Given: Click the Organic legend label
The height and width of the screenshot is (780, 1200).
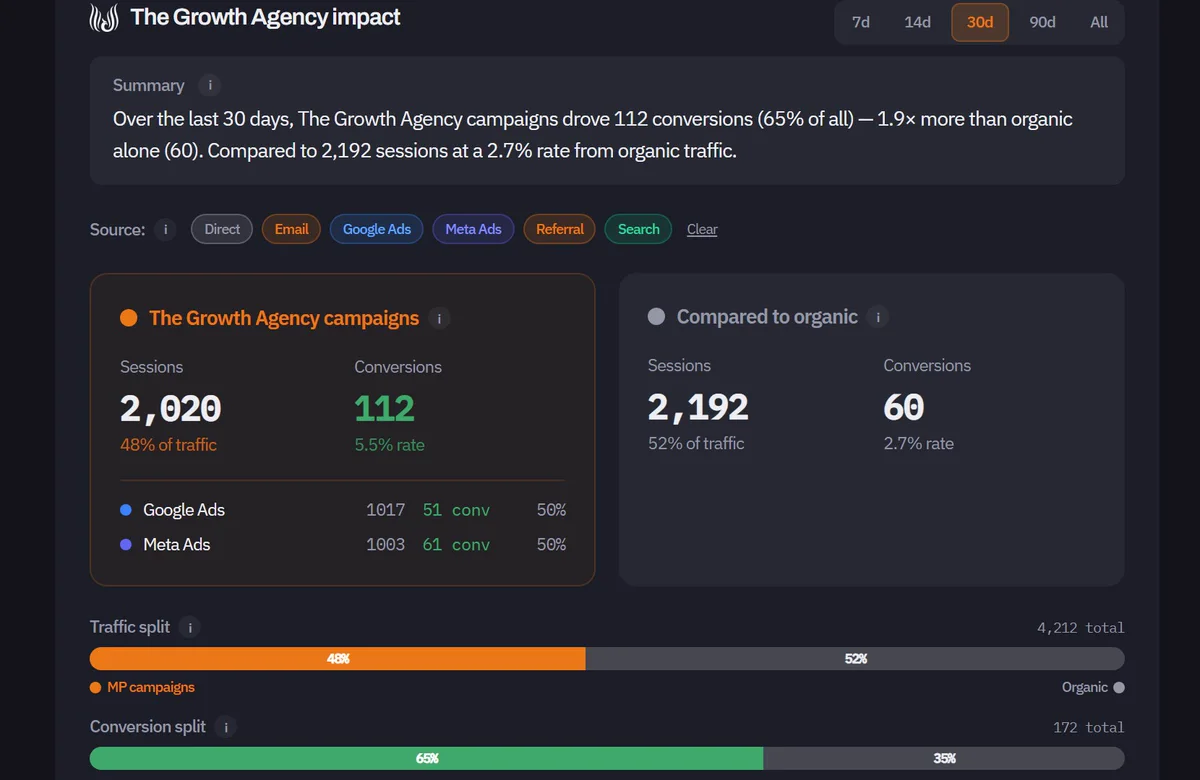Looking at the screenshot, I should pyautogui.click(x=1085, y=688).
